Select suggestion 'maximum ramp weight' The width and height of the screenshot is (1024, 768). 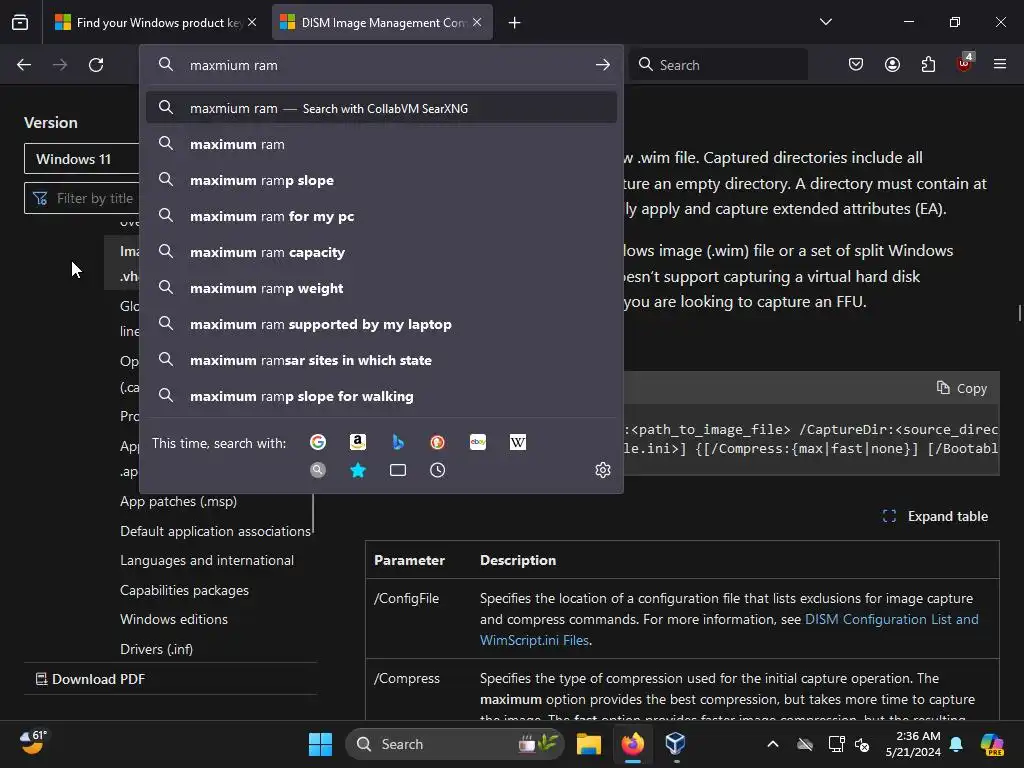coord(381,288)
